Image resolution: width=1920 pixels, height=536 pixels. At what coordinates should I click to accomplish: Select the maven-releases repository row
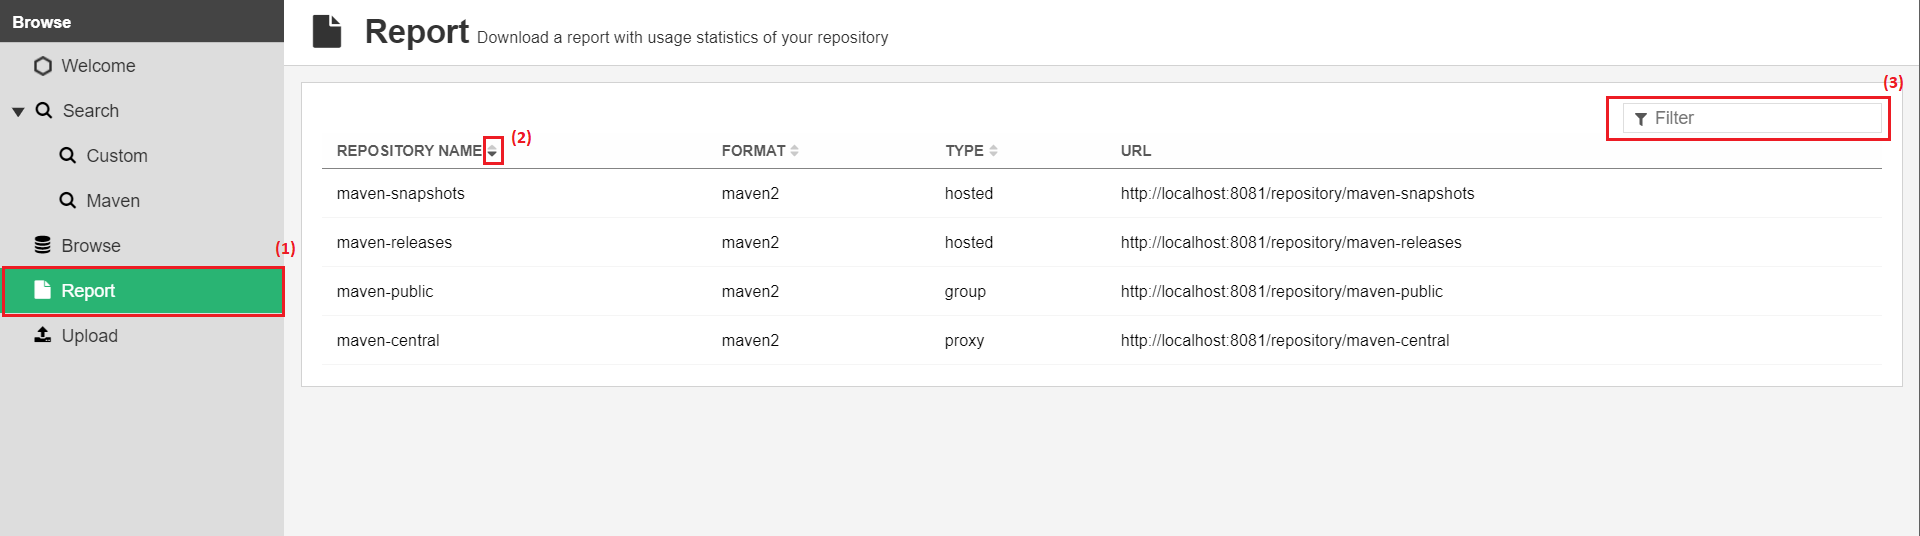click(394, 243)
